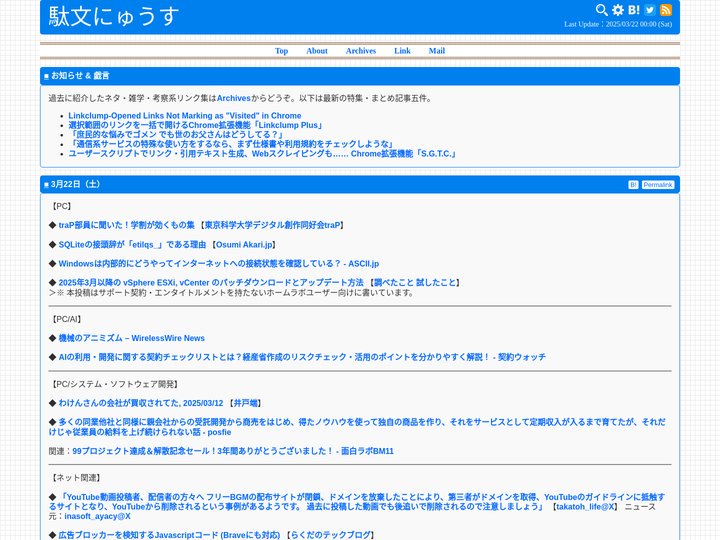Viewport: 720px width, 540px height.
Task: Open the settings gear icon in header
Action: click(618, 10)
